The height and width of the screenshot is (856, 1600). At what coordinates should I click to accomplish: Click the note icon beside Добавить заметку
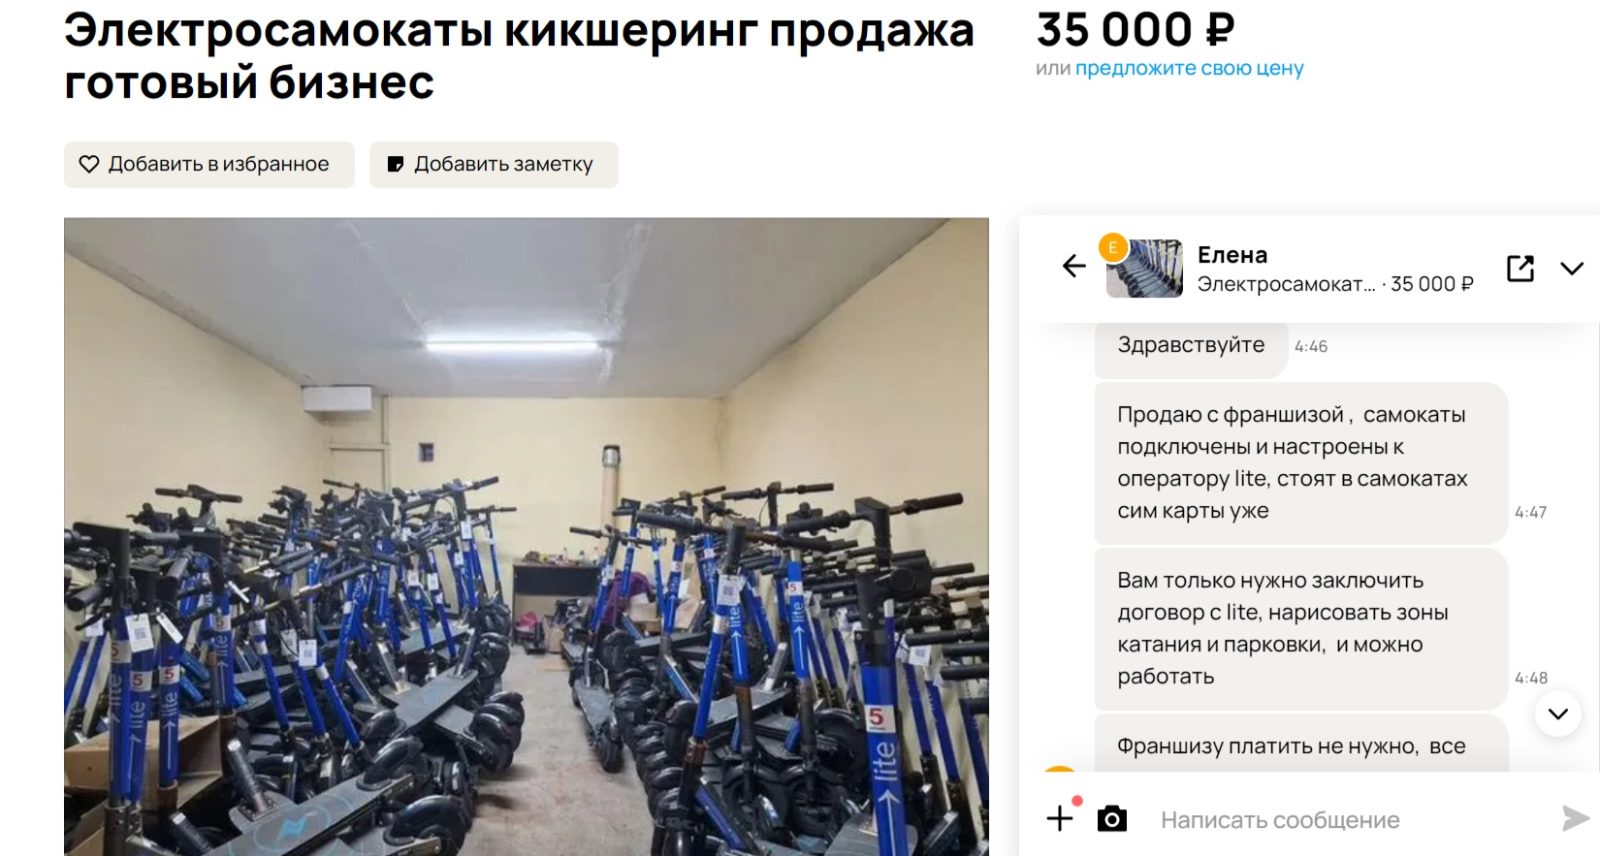[395, 164]
